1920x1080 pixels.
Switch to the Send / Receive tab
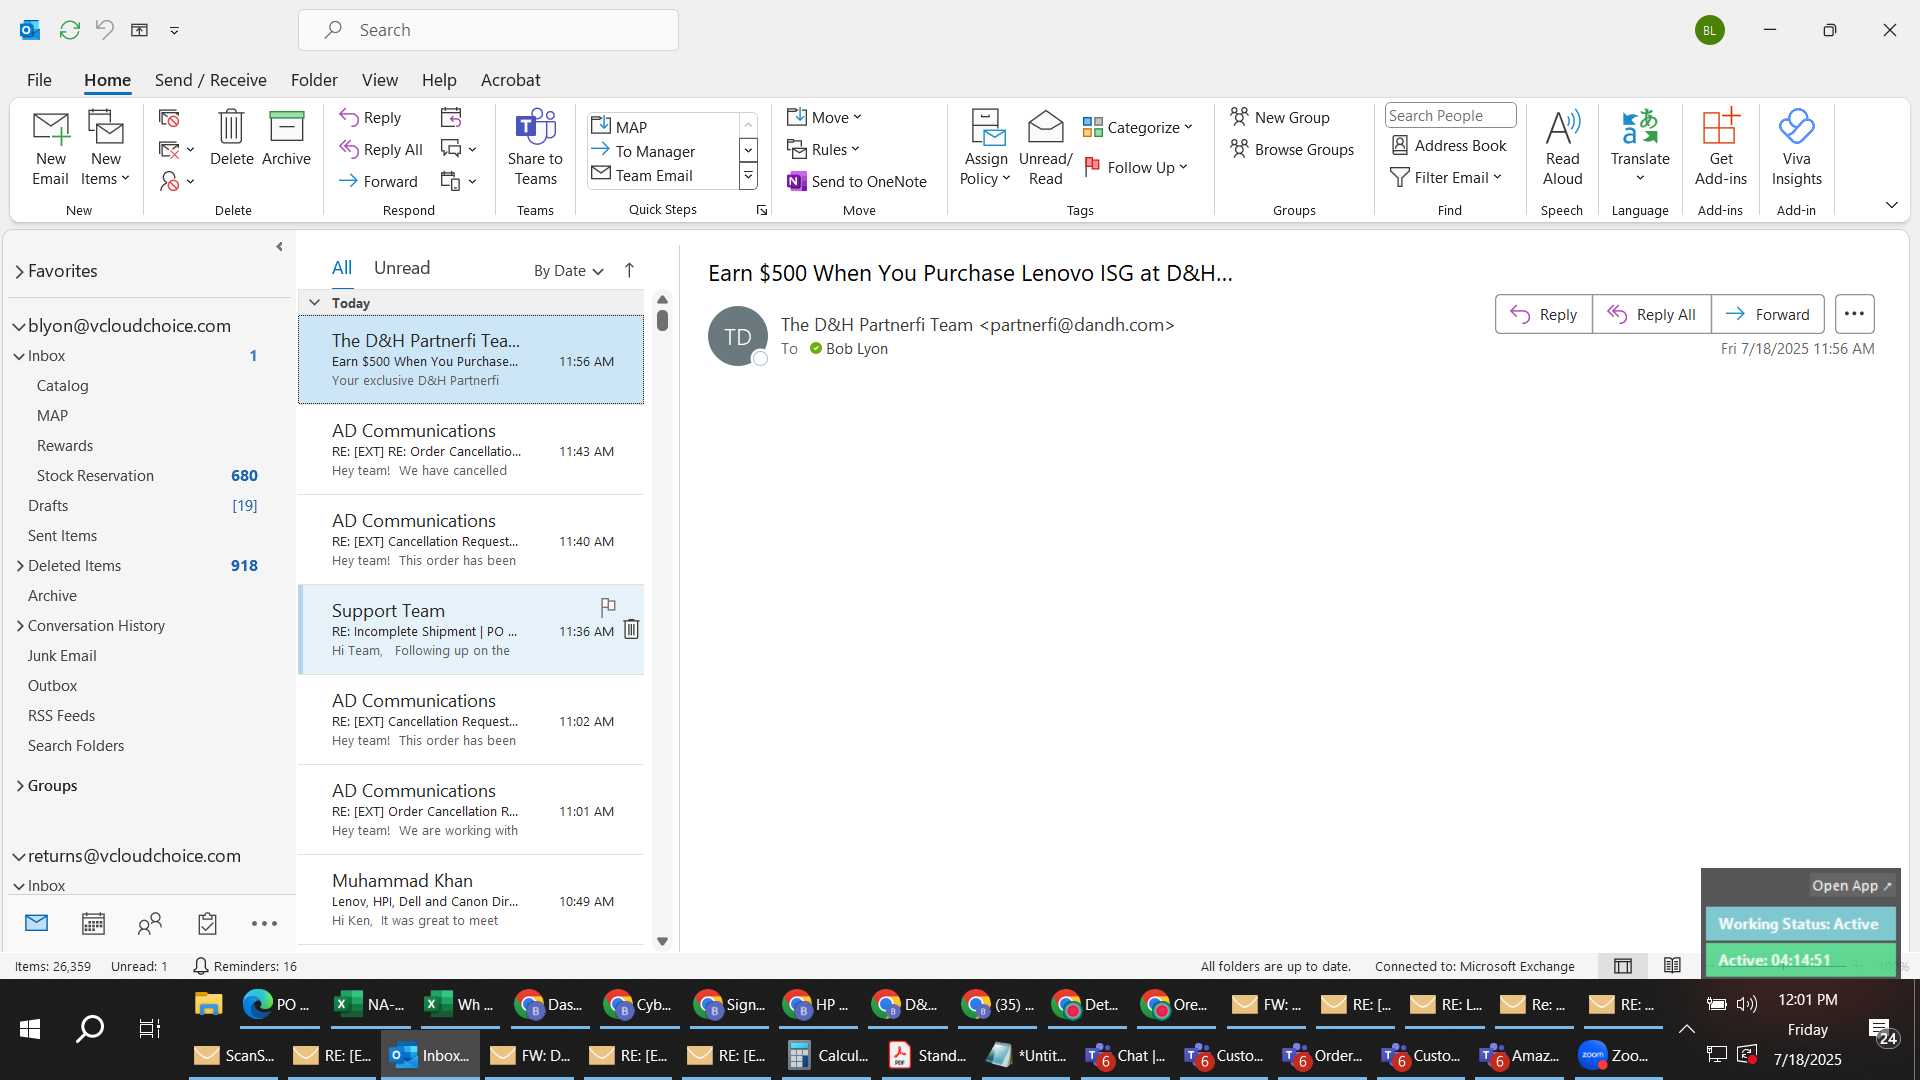coord(210,80)
